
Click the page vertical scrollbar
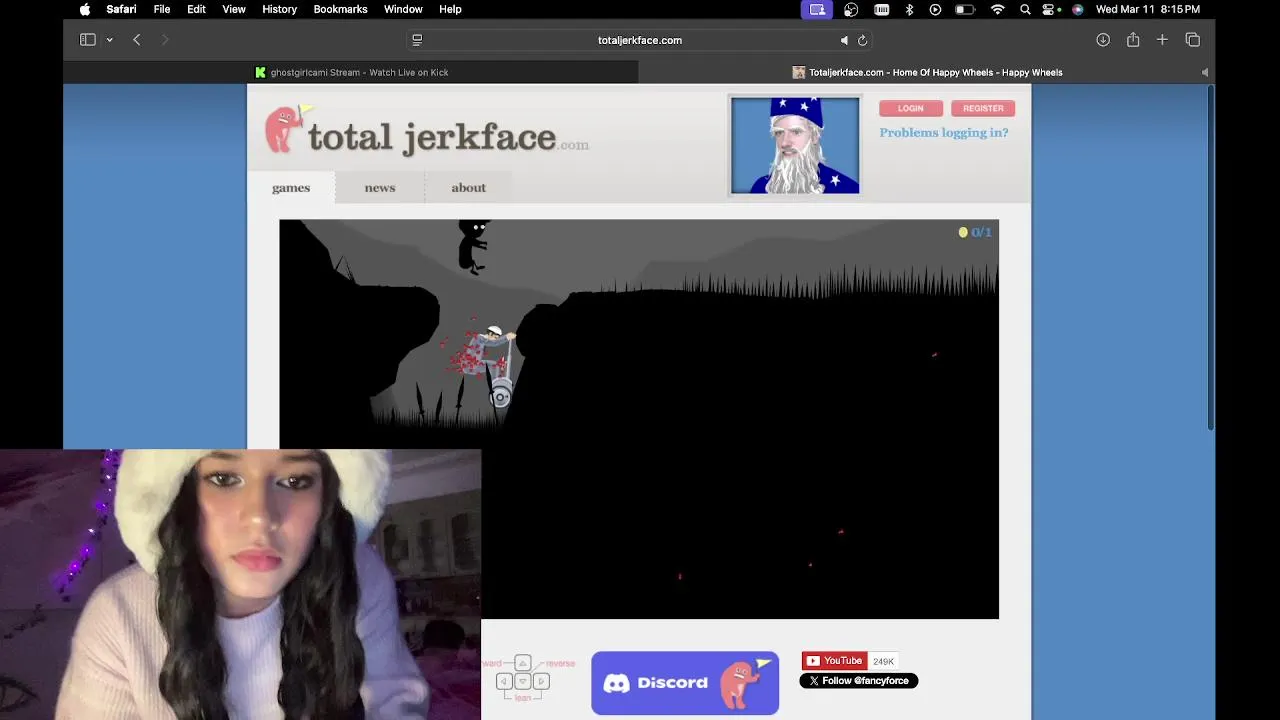(x=1210, y=260)
